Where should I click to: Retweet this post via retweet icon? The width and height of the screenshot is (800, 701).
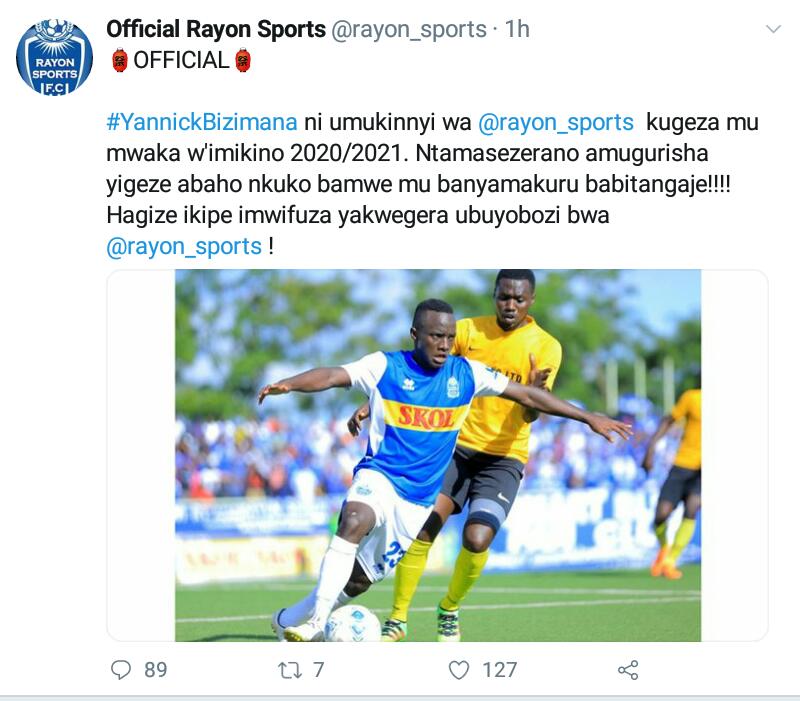pyautogui.click(x=289, y=670)
